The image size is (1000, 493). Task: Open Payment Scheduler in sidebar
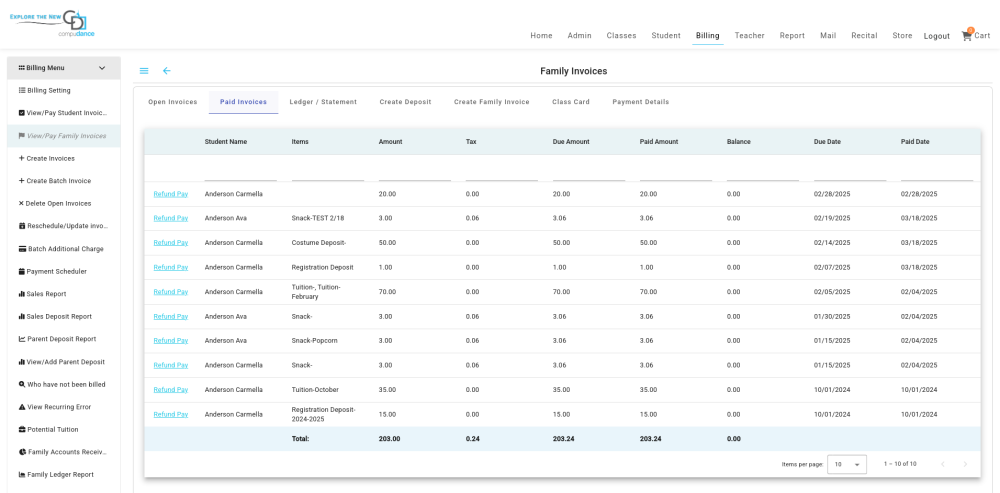pos(63,271)
